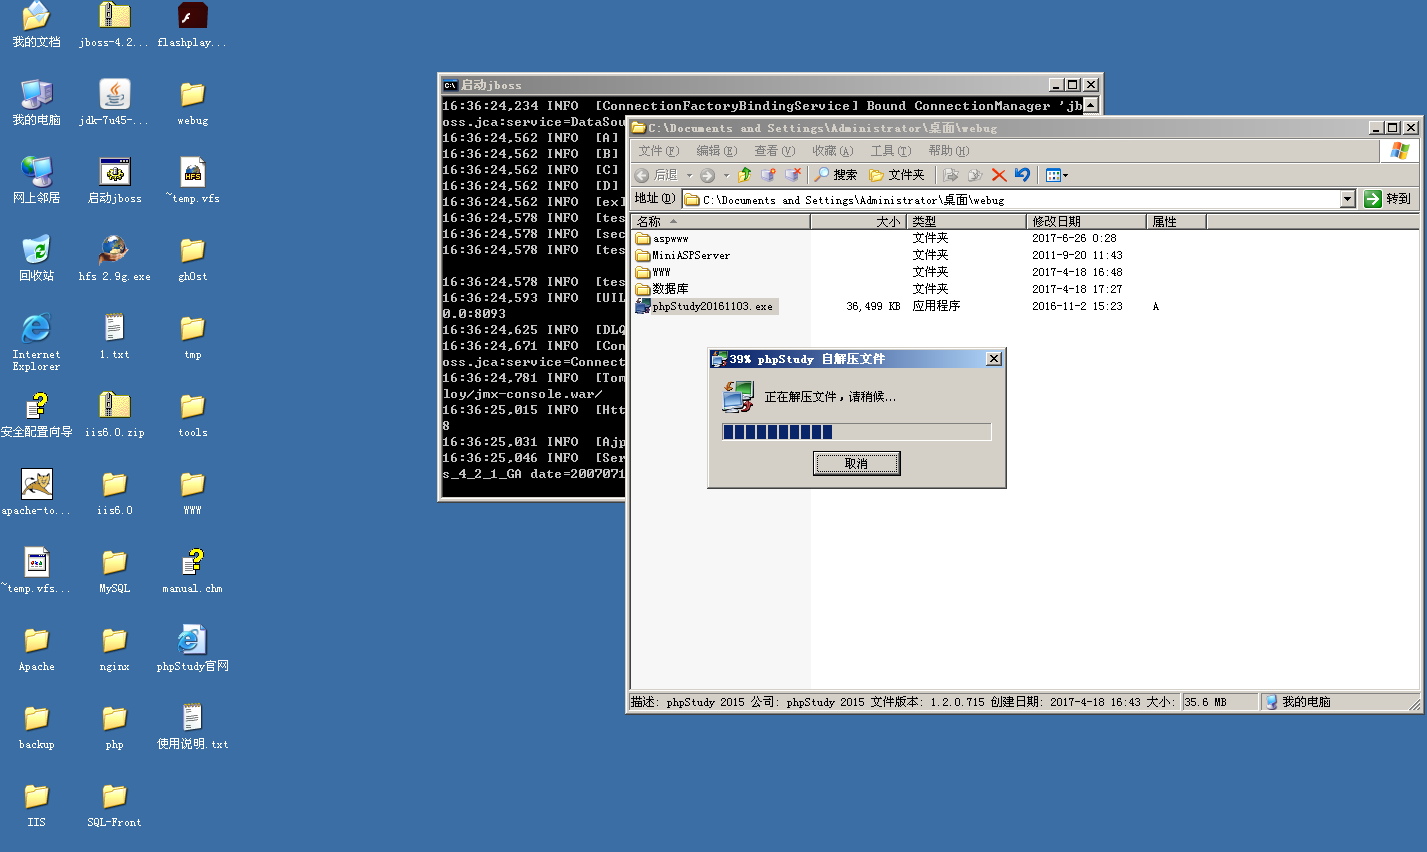Open 工具(T) menu in Explorer
This screenshot has width=1427, height=852.
890,151
